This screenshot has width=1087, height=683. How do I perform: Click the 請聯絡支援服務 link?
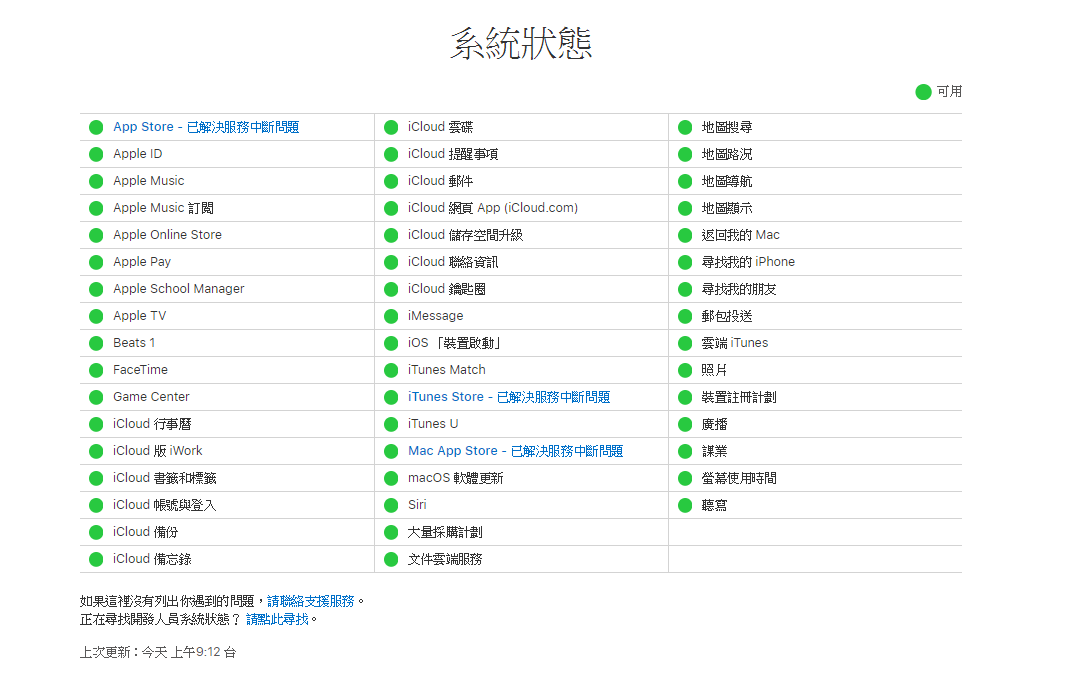click(311, 601)
